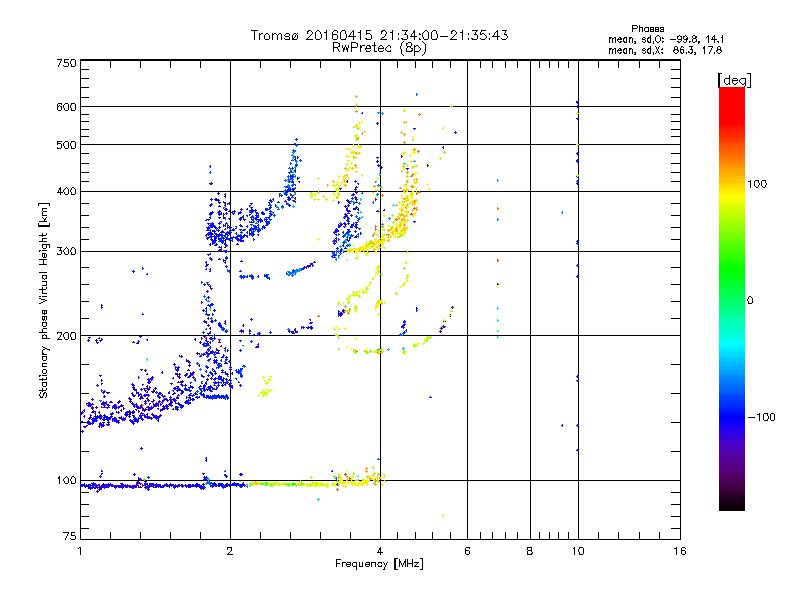
Task: Click the x-axis '8' tick label
Action: 530,551
